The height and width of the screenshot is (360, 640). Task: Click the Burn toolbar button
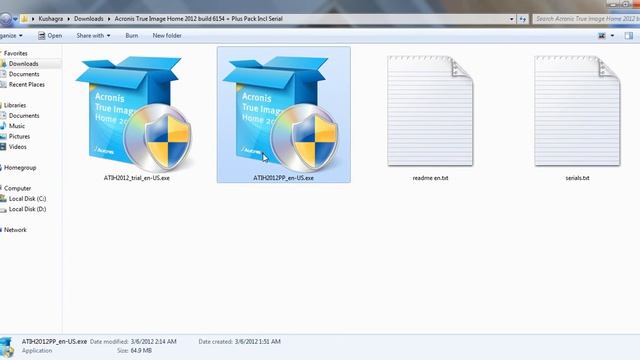pos(131,36)
